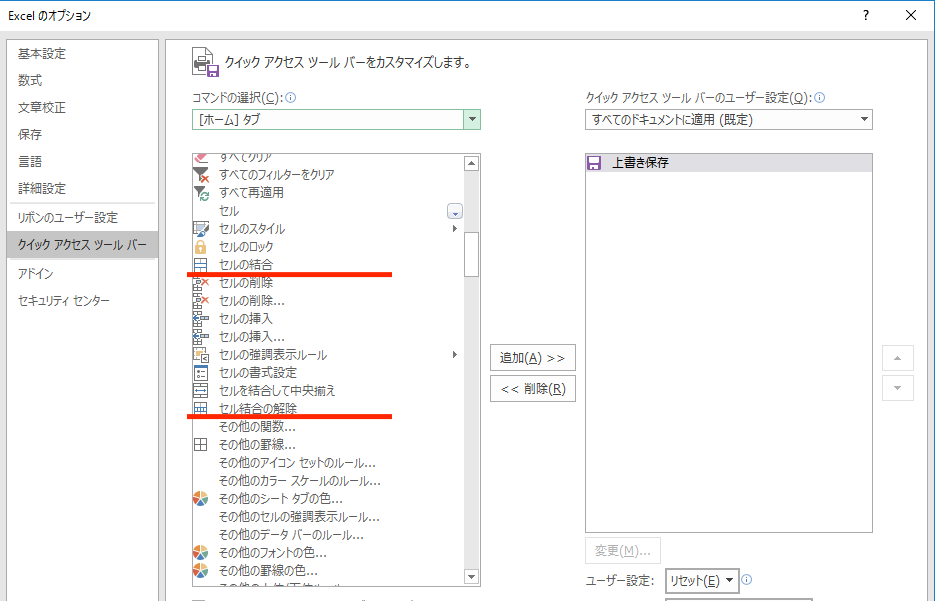Viewport: 935px width, 601px height.
Task: Click the セルの削除... icon with ellipsis
Action: (201, 300)
